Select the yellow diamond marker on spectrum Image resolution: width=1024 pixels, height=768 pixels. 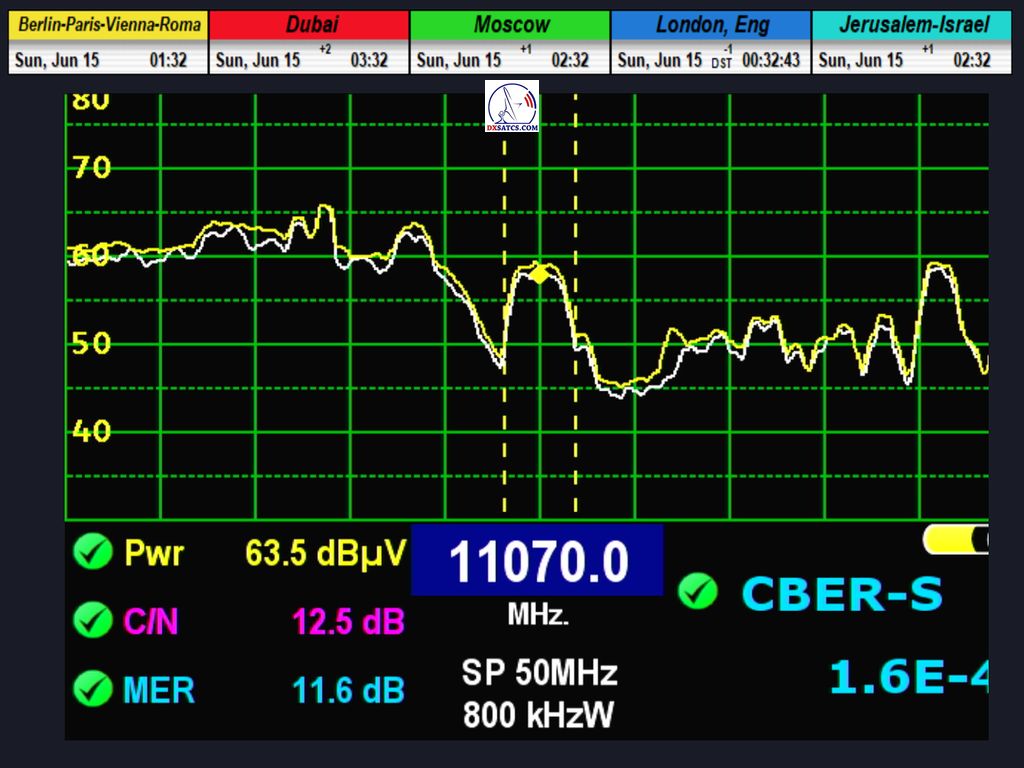pos(539,274)
